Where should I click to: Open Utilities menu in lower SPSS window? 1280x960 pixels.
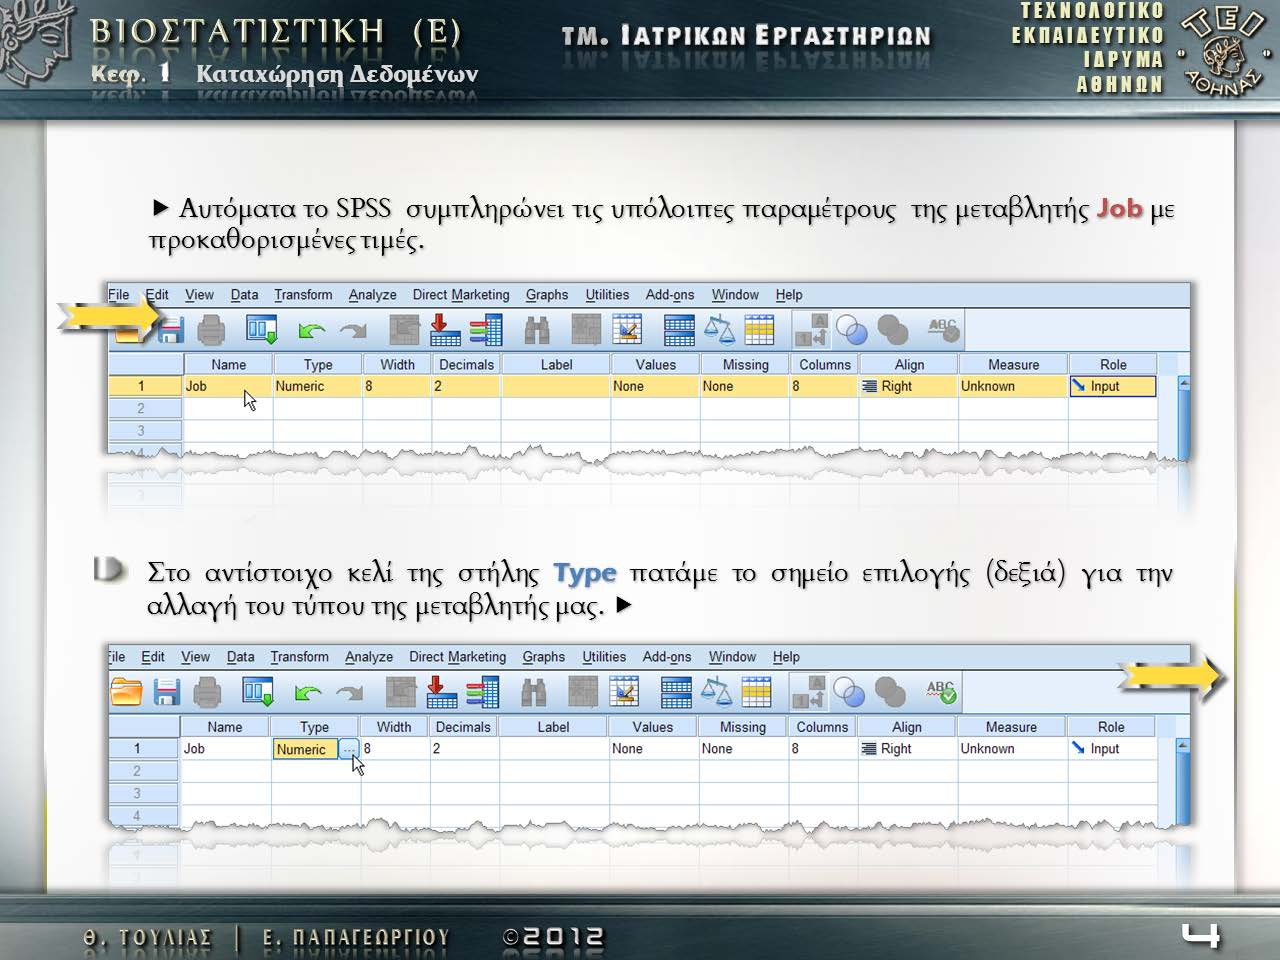(x=604, y=656)
